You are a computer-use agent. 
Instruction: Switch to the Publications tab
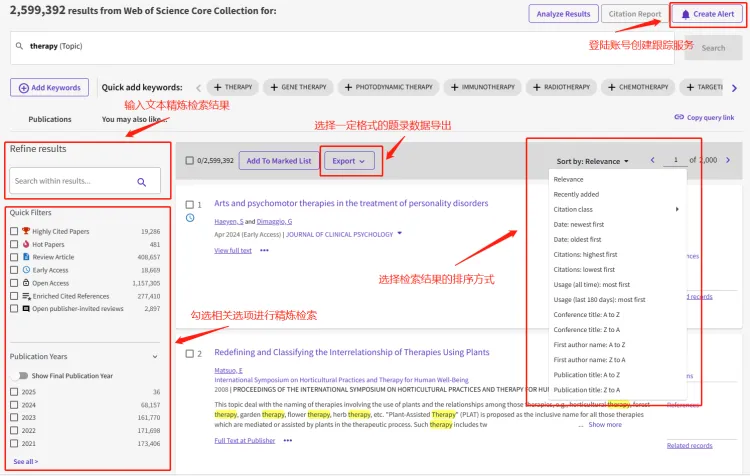pos(50,119)
